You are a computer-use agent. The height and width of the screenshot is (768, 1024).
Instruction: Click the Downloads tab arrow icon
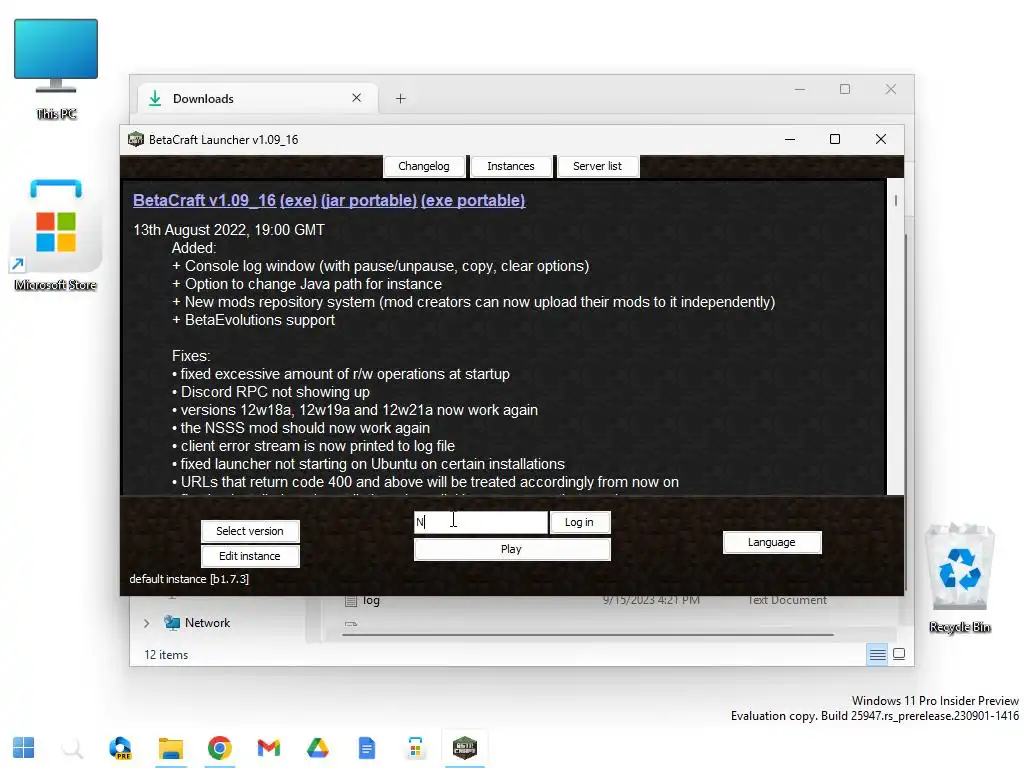click(155, 99)
